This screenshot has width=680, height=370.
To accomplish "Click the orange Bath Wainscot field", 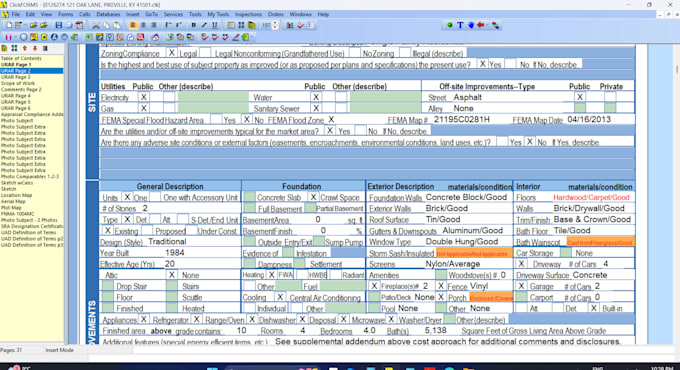I will click(x=600, y=242).
